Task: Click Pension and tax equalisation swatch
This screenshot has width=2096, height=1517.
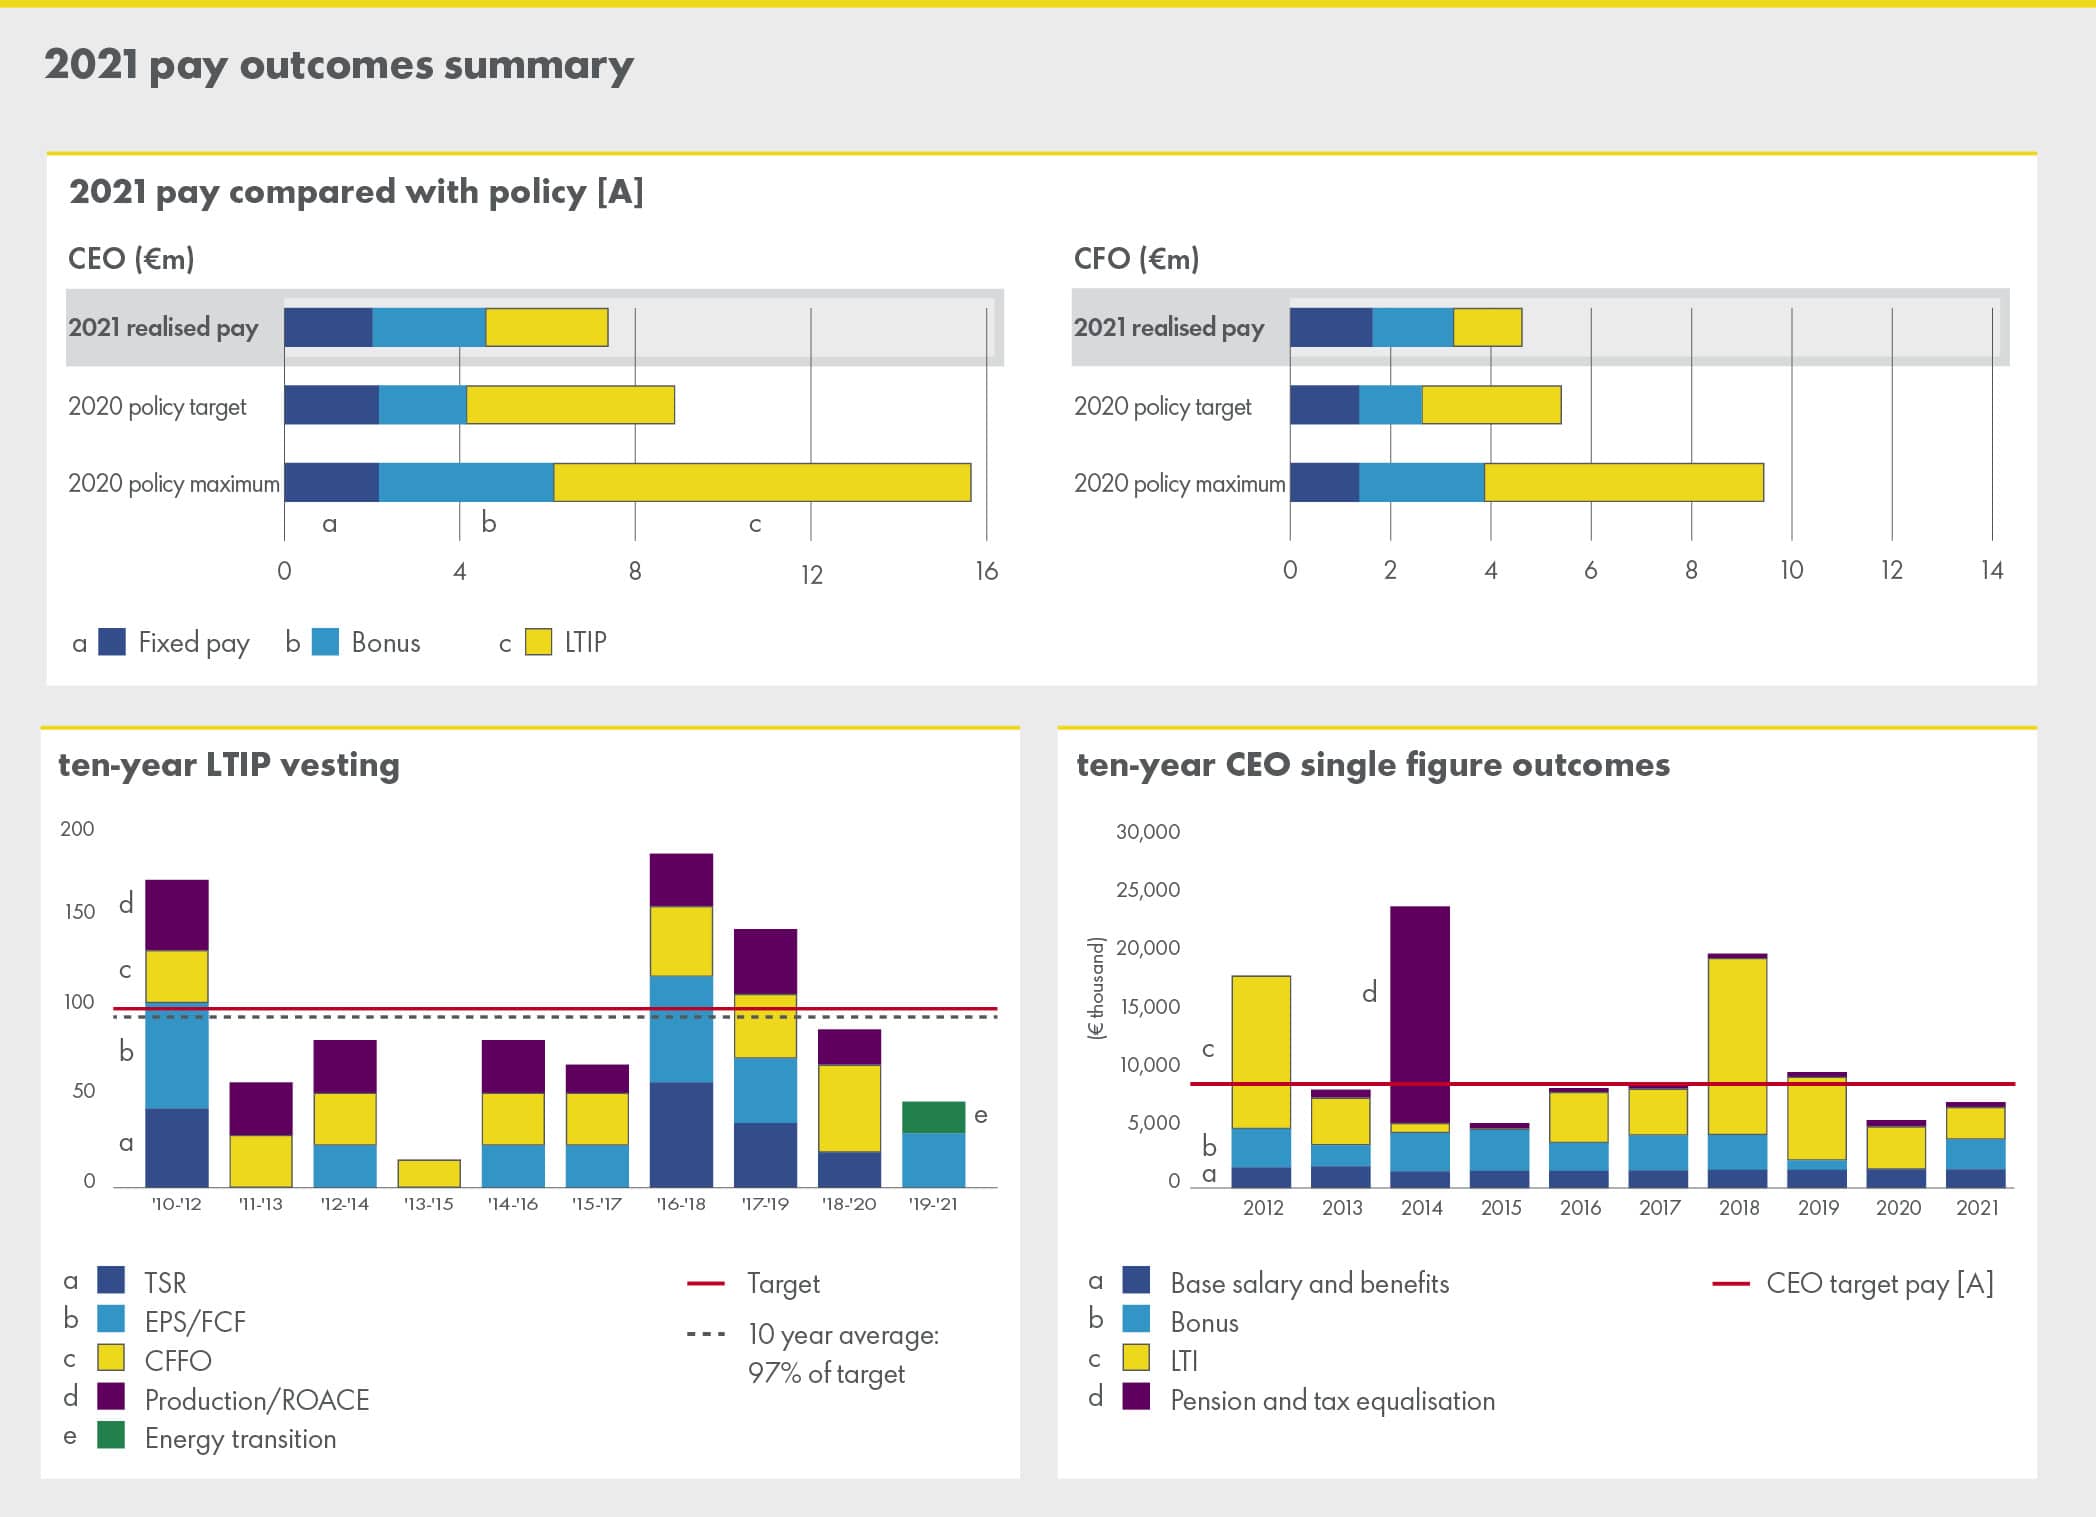Action: point(1136,1397)
